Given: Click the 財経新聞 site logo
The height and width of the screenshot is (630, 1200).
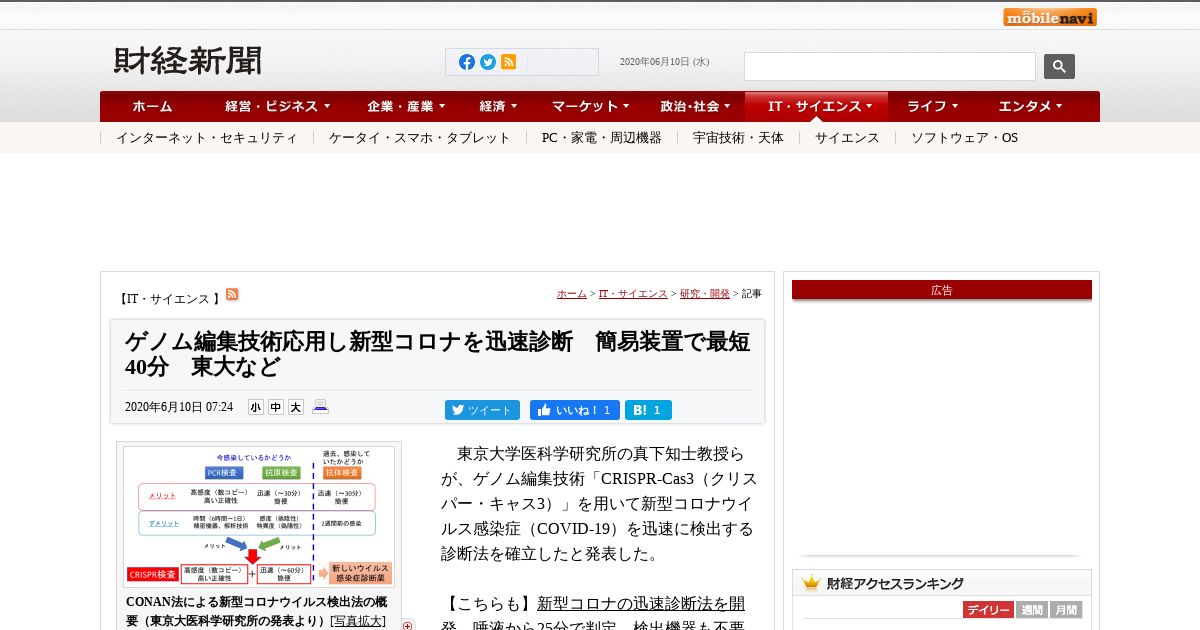Looking at the screenshot, I should click(x=188, y=61).
